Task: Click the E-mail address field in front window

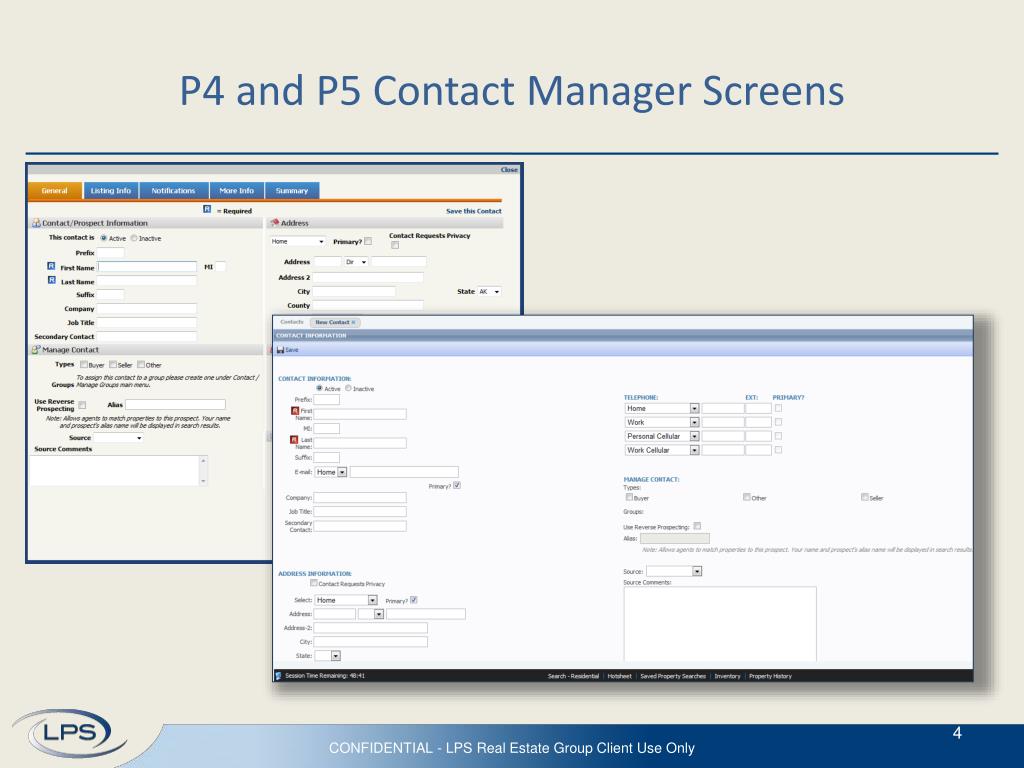Action: (404, 472)
